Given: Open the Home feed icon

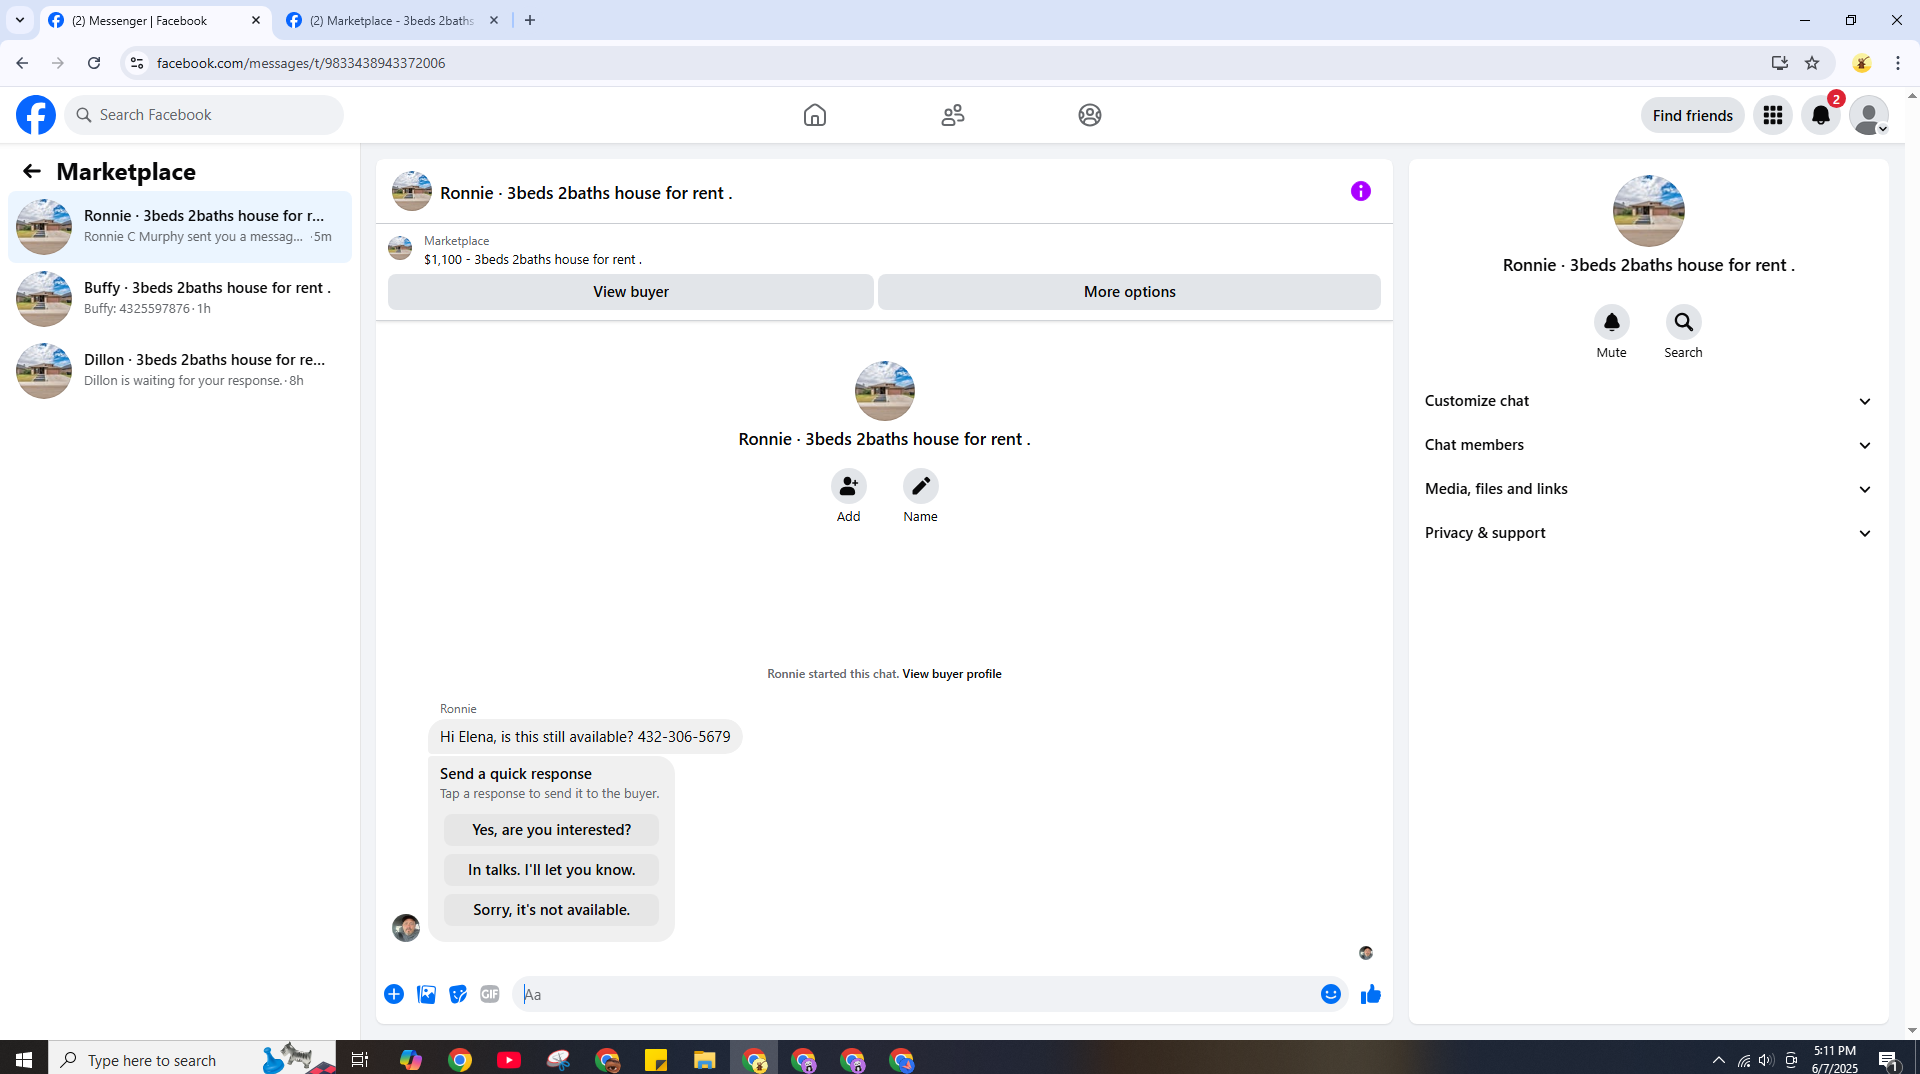Looking at the screenshot, I should point(815,115).
